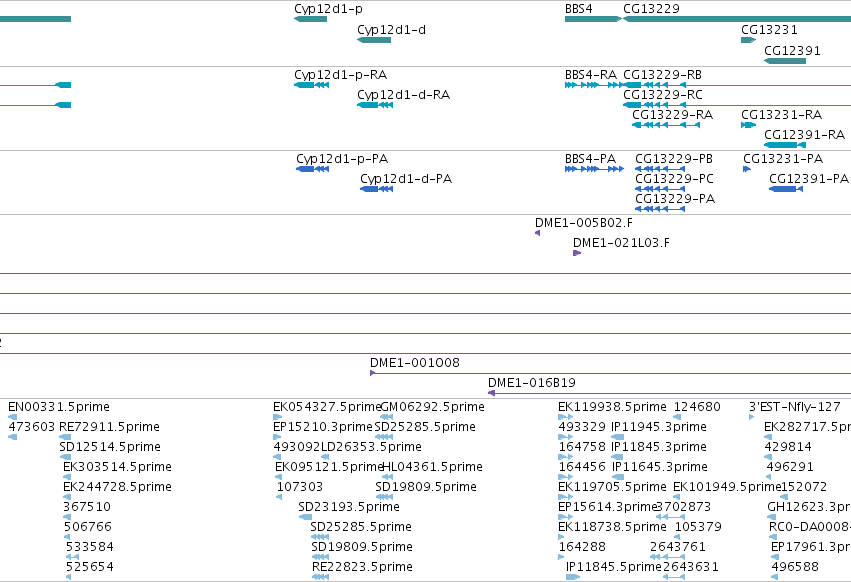Click EST EP15614.3prime
Screen dimensions: 851x582
[566, 517]
